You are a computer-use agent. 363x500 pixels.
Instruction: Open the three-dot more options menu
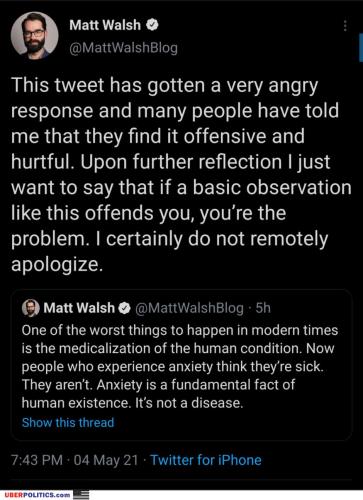[345, 26]
